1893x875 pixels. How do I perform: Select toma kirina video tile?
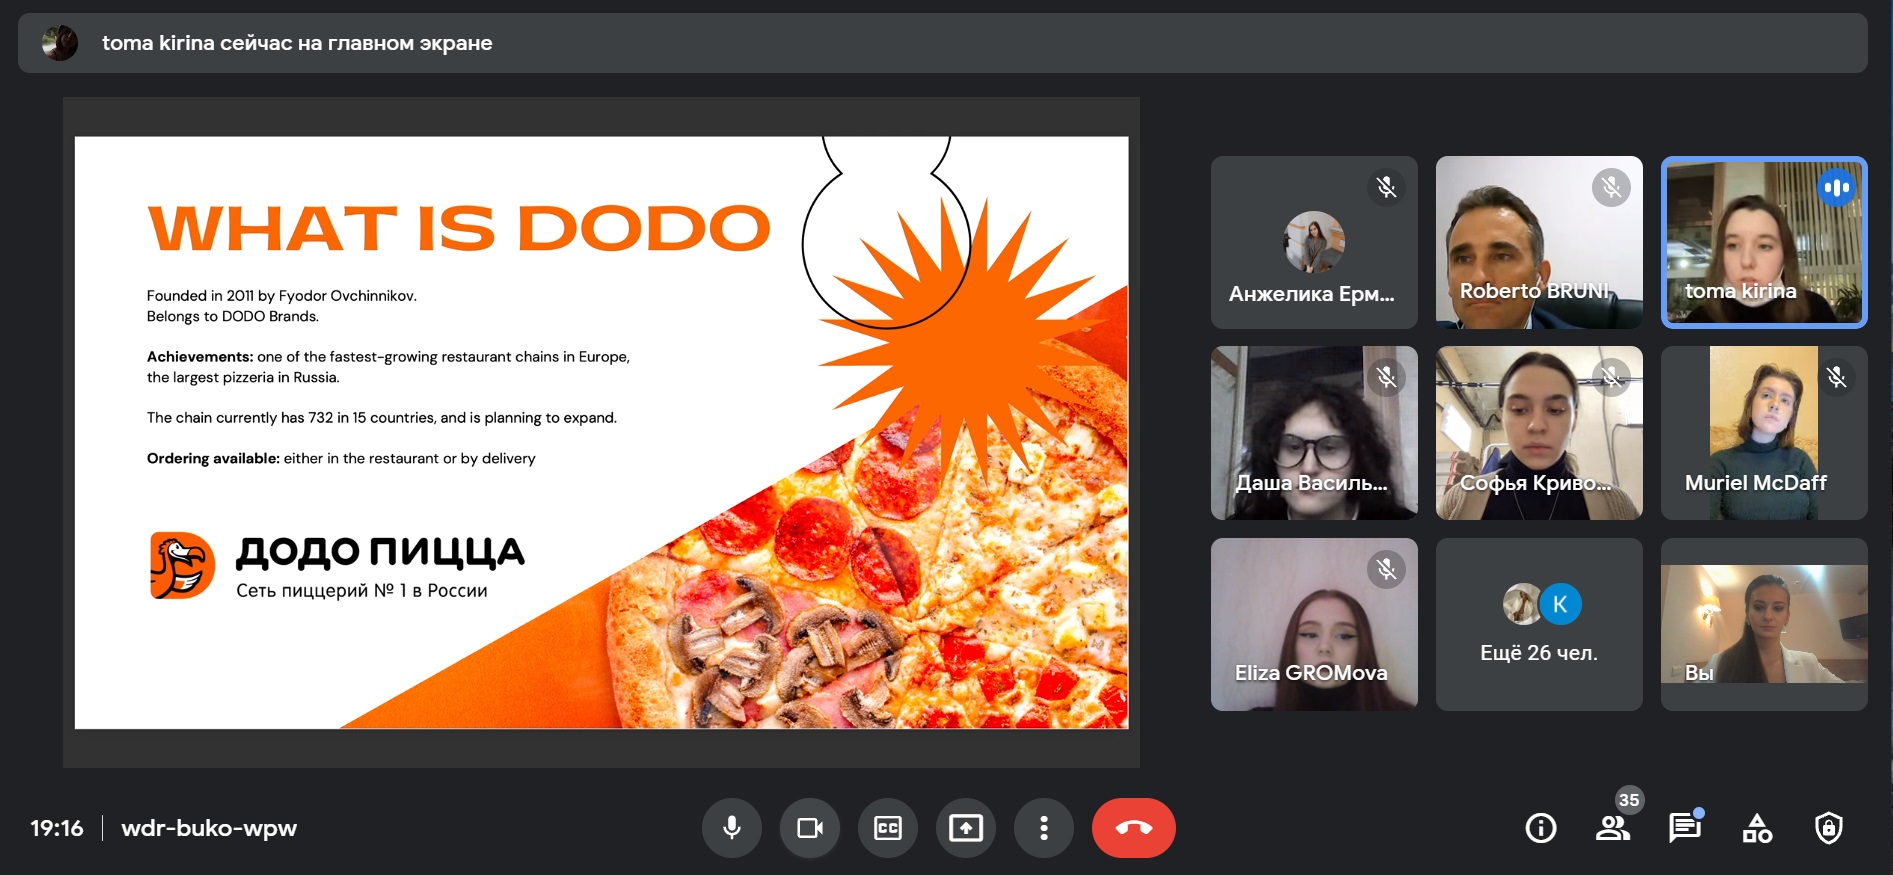(1764, 242)
